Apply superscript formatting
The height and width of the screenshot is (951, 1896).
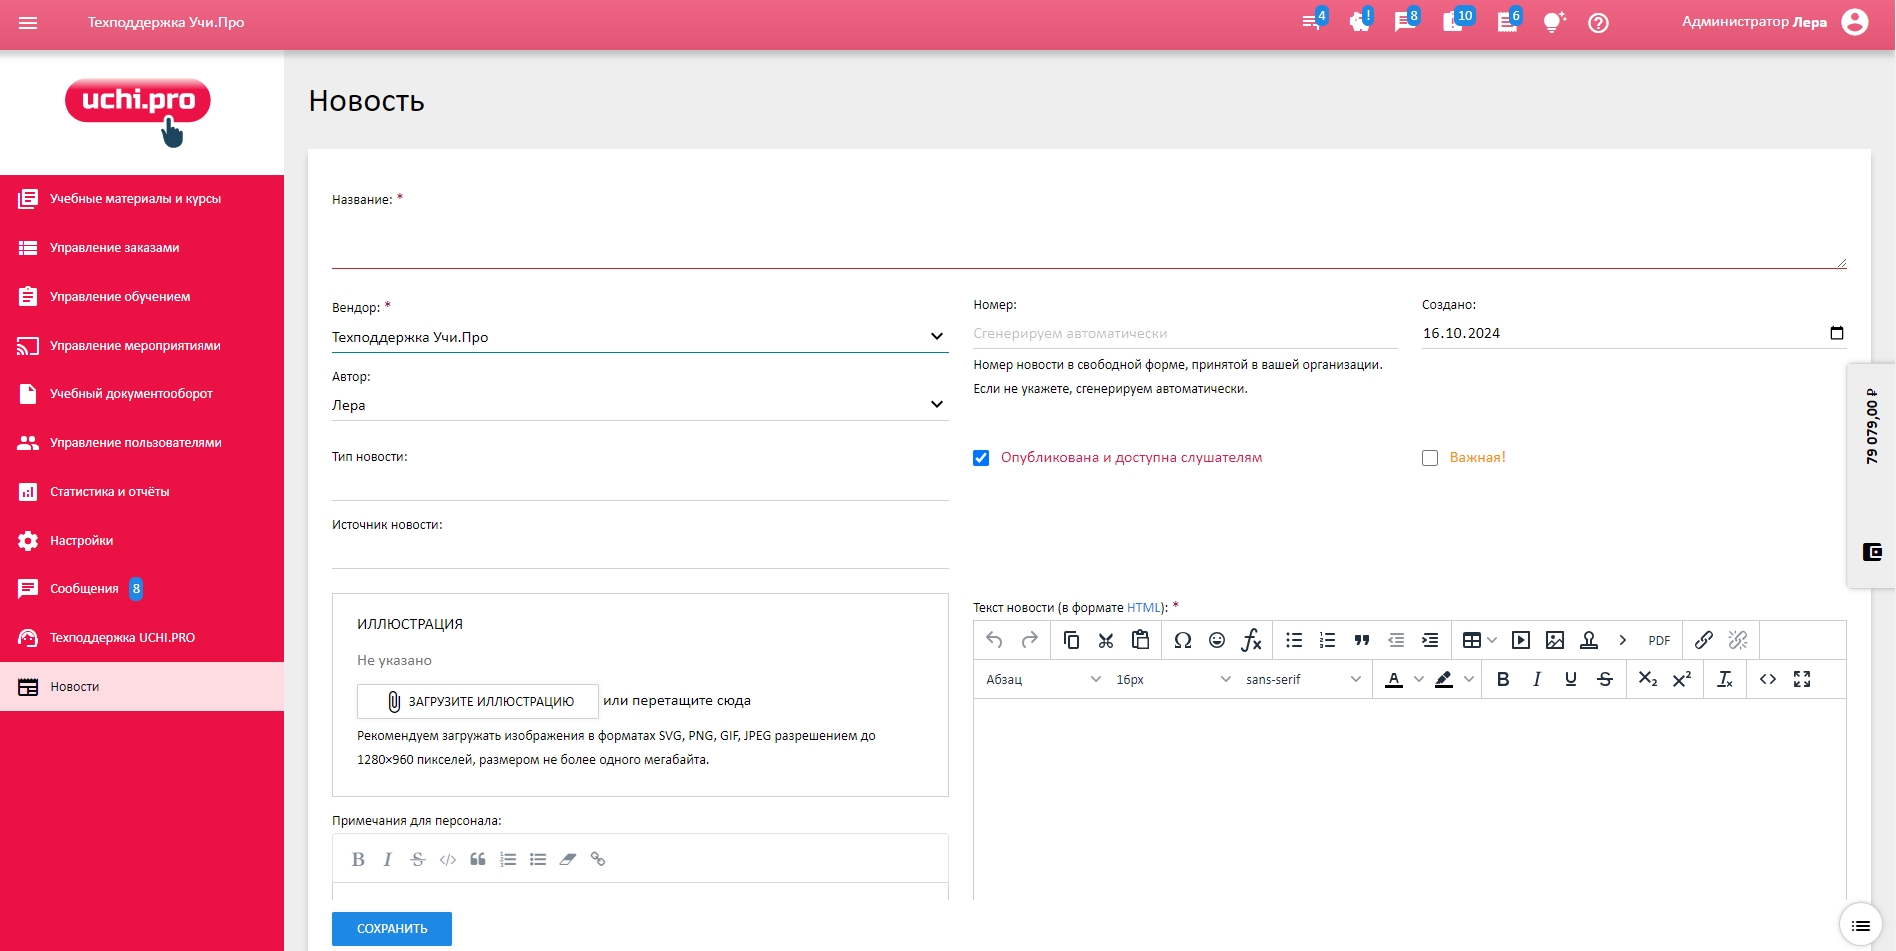click(x=1682, y=679)
